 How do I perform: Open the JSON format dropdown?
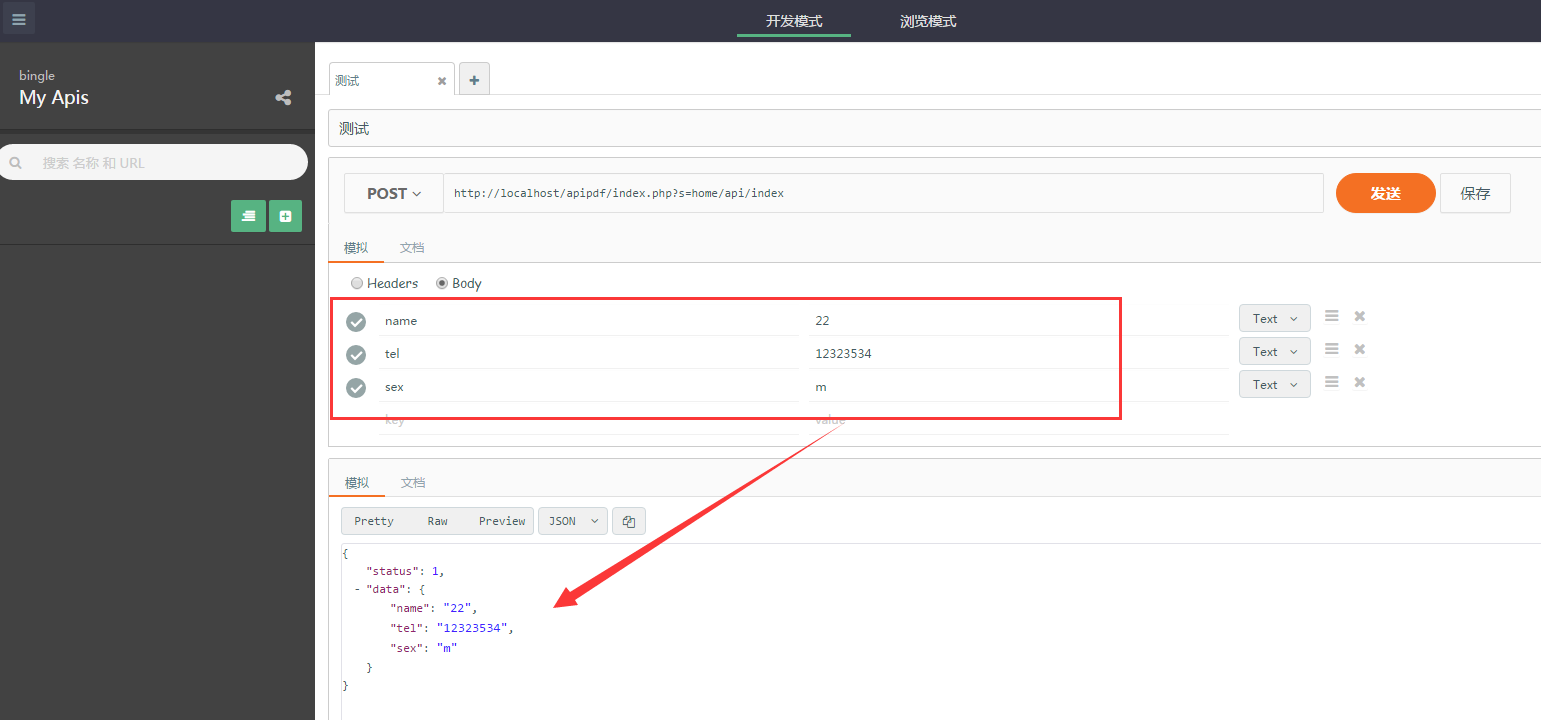[572, 521]
